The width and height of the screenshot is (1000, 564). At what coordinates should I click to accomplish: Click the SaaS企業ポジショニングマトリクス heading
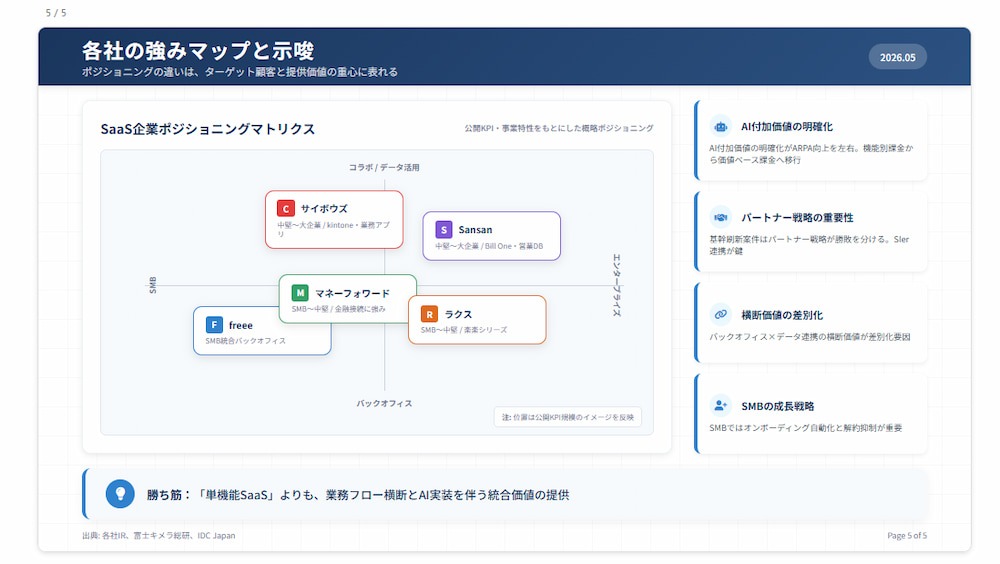click(x=208, y=129)
